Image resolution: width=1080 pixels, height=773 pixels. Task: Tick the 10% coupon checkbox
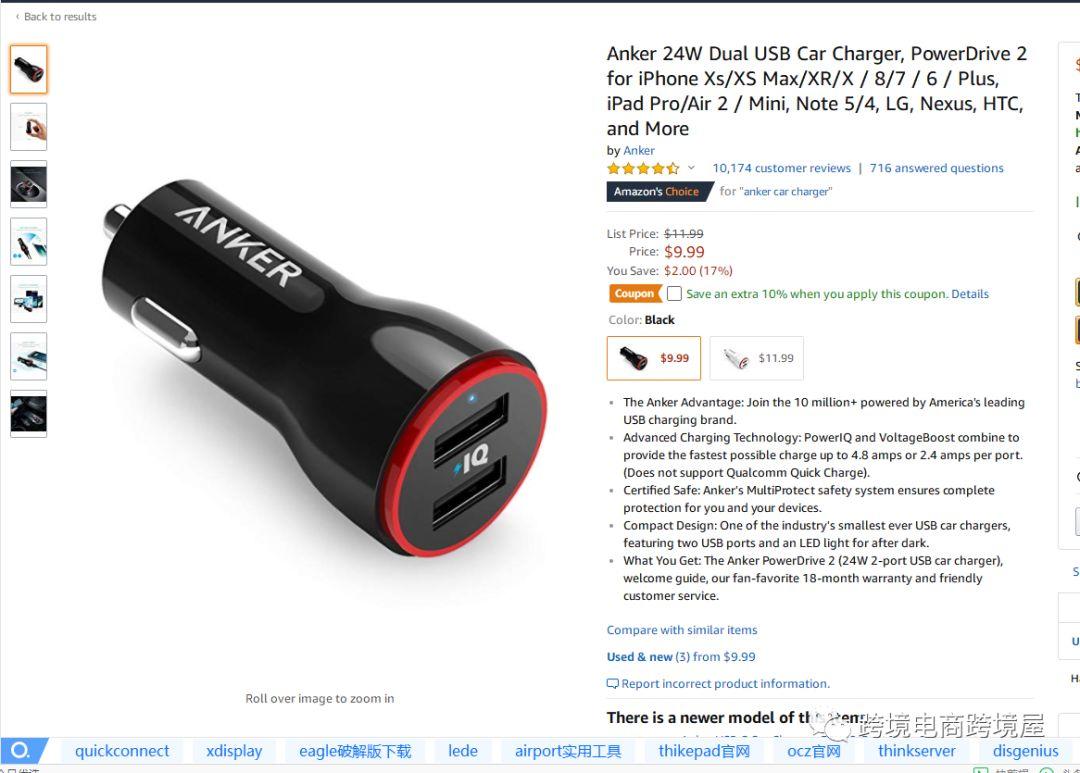674,293
